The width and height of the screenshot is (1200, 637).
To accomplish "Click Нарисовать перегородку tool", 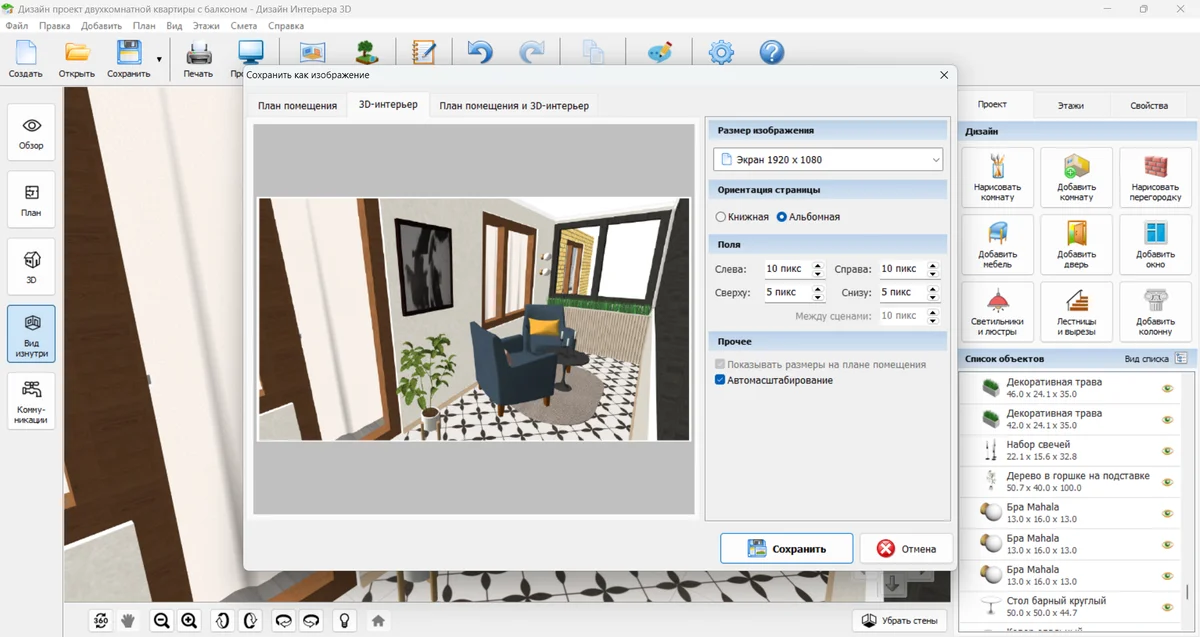I will point(1155,177).
